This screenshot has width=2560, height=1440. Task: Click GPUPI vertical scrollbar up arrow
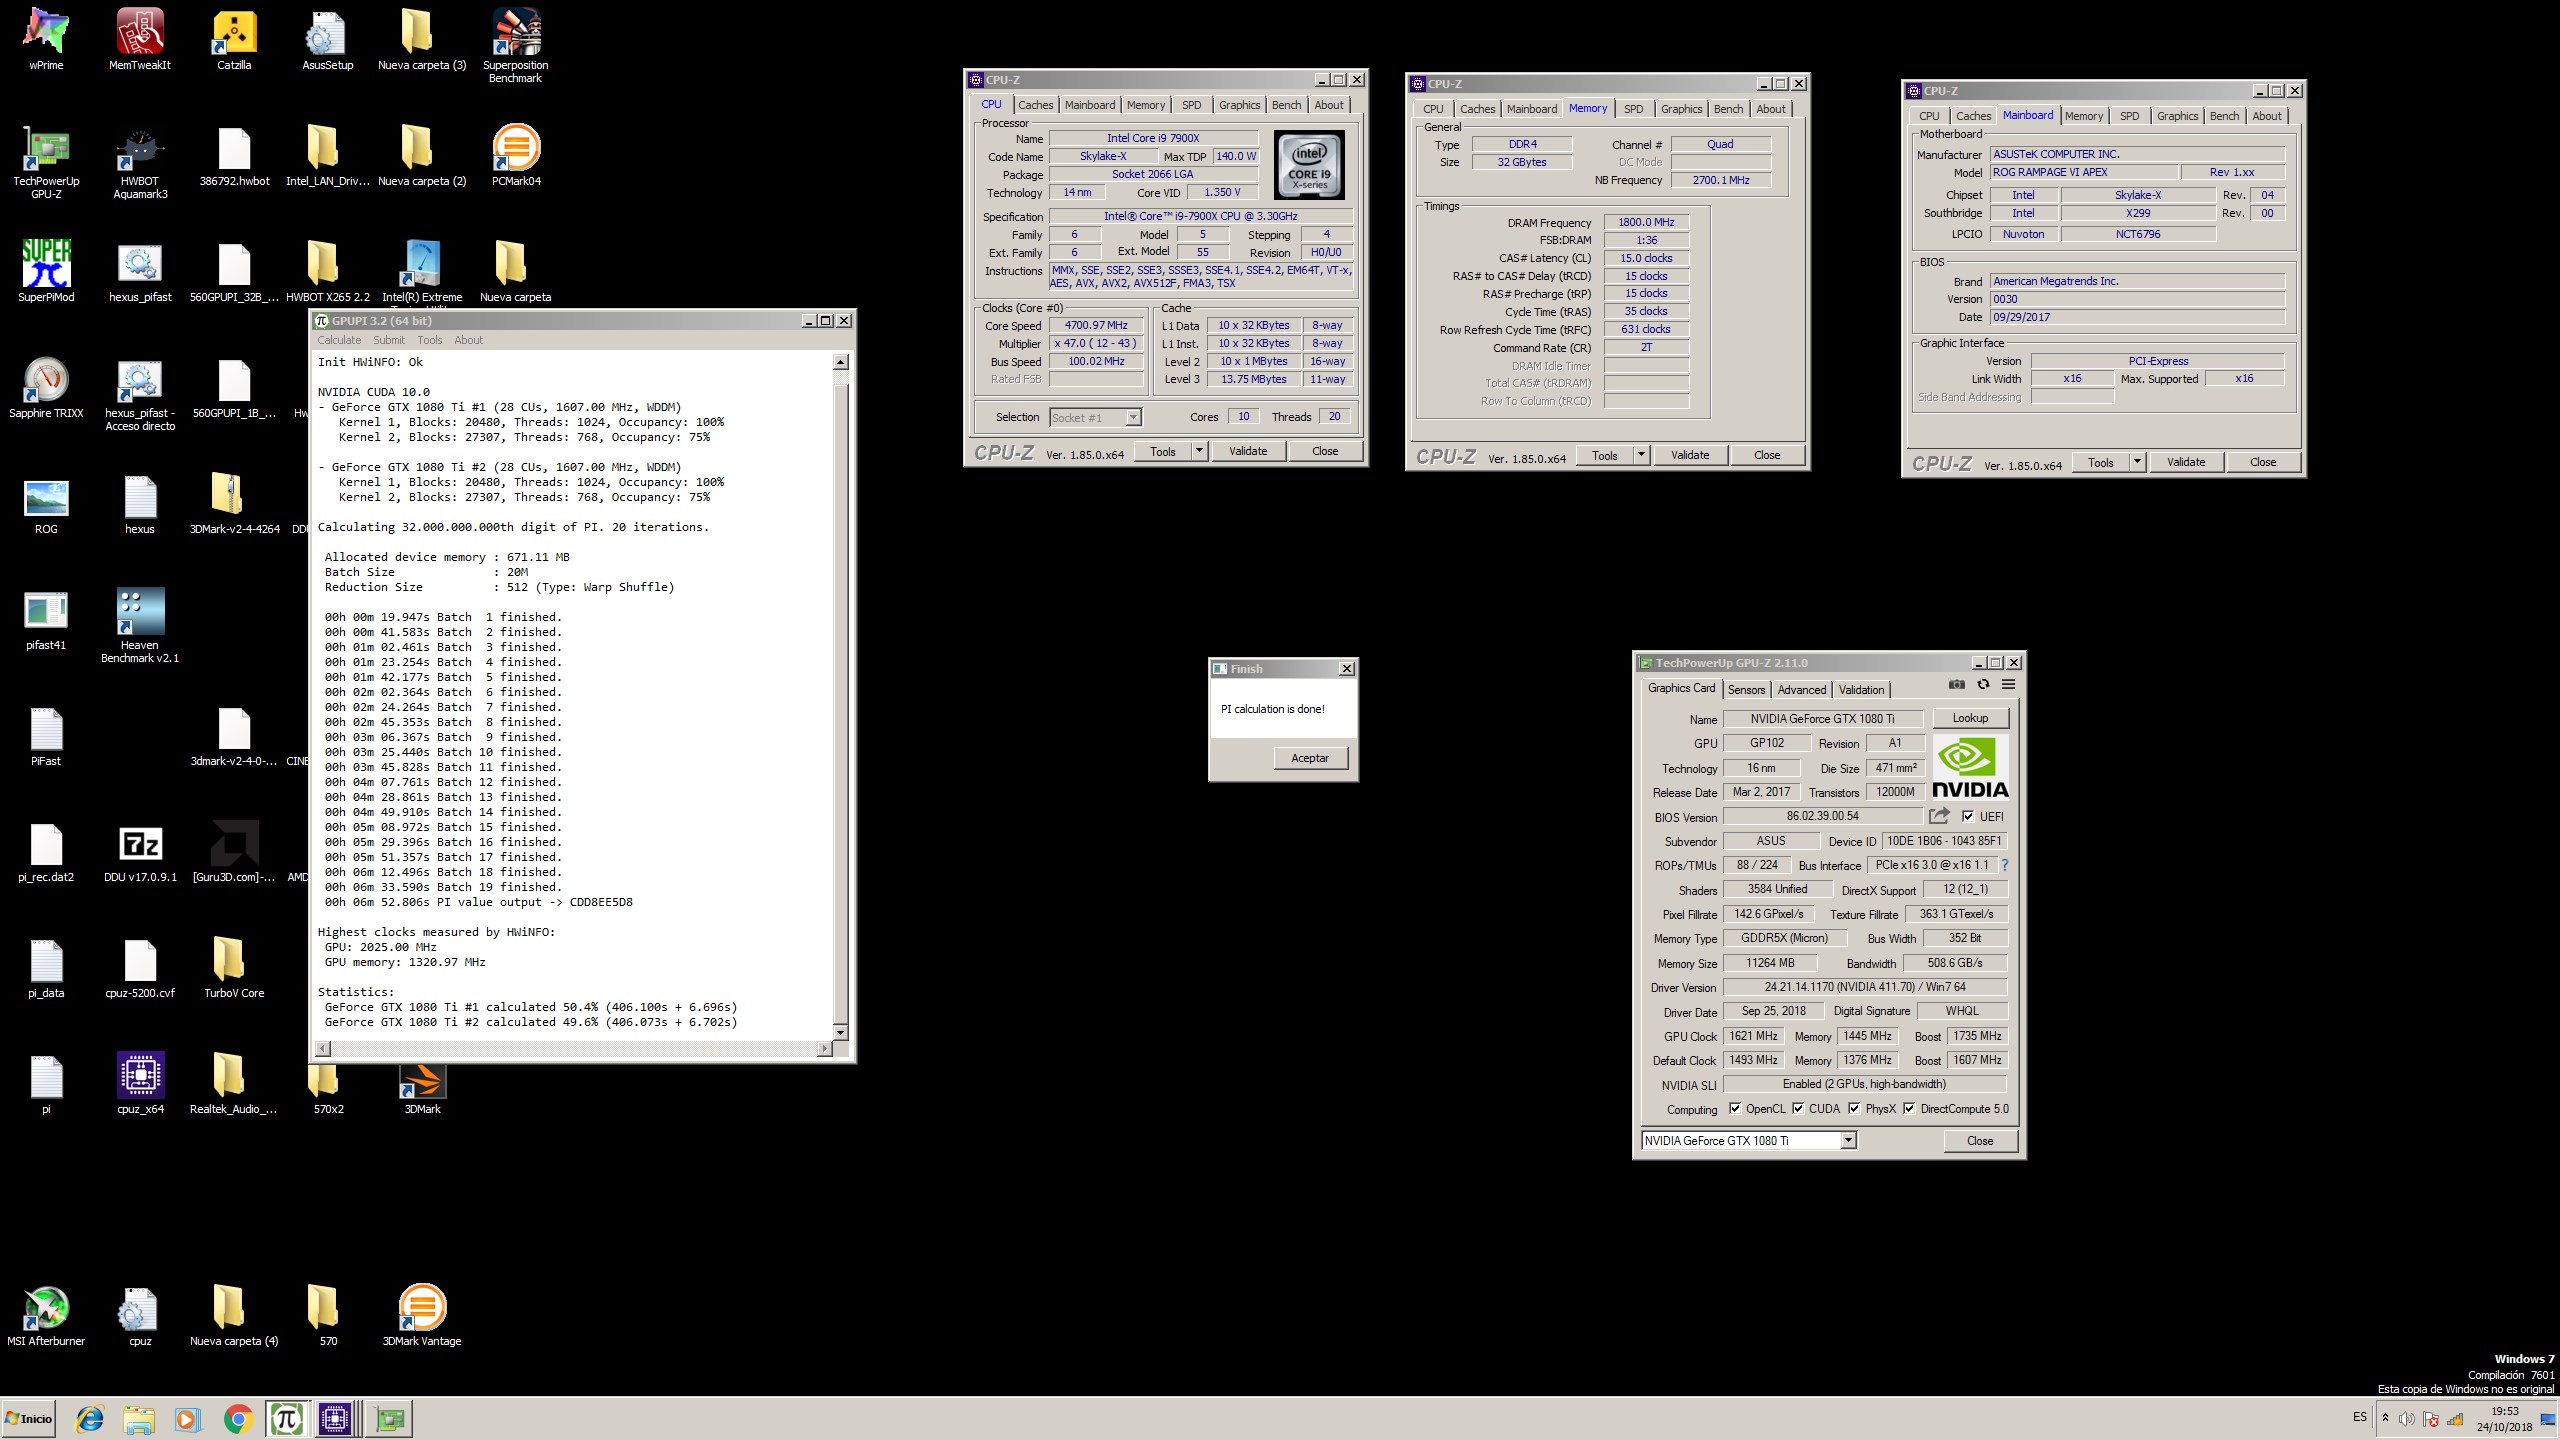coord(840,362)
